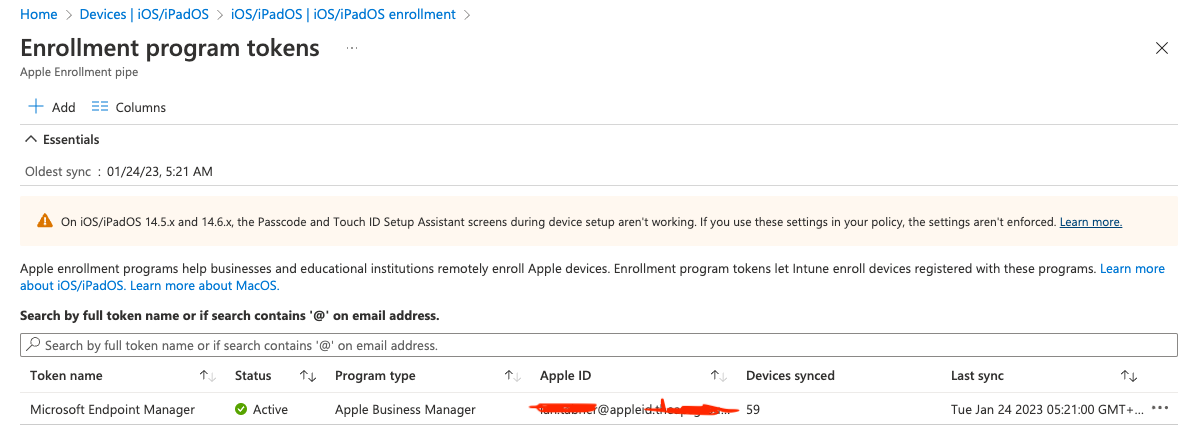This screenshot has height=430, width=1186.
Task: Click the devices synced value 59
Action: [753, 410]
